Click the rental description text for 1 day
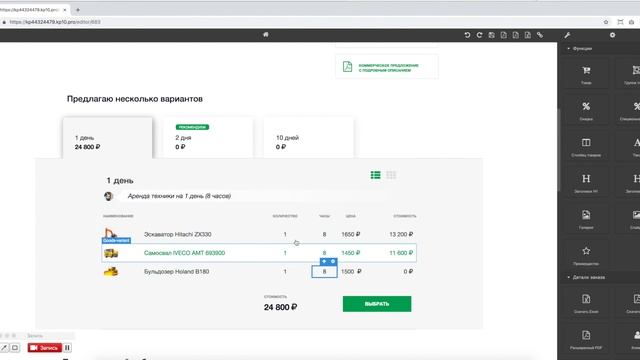This screenshot has height=360, width=640. [x=179, y=196]
